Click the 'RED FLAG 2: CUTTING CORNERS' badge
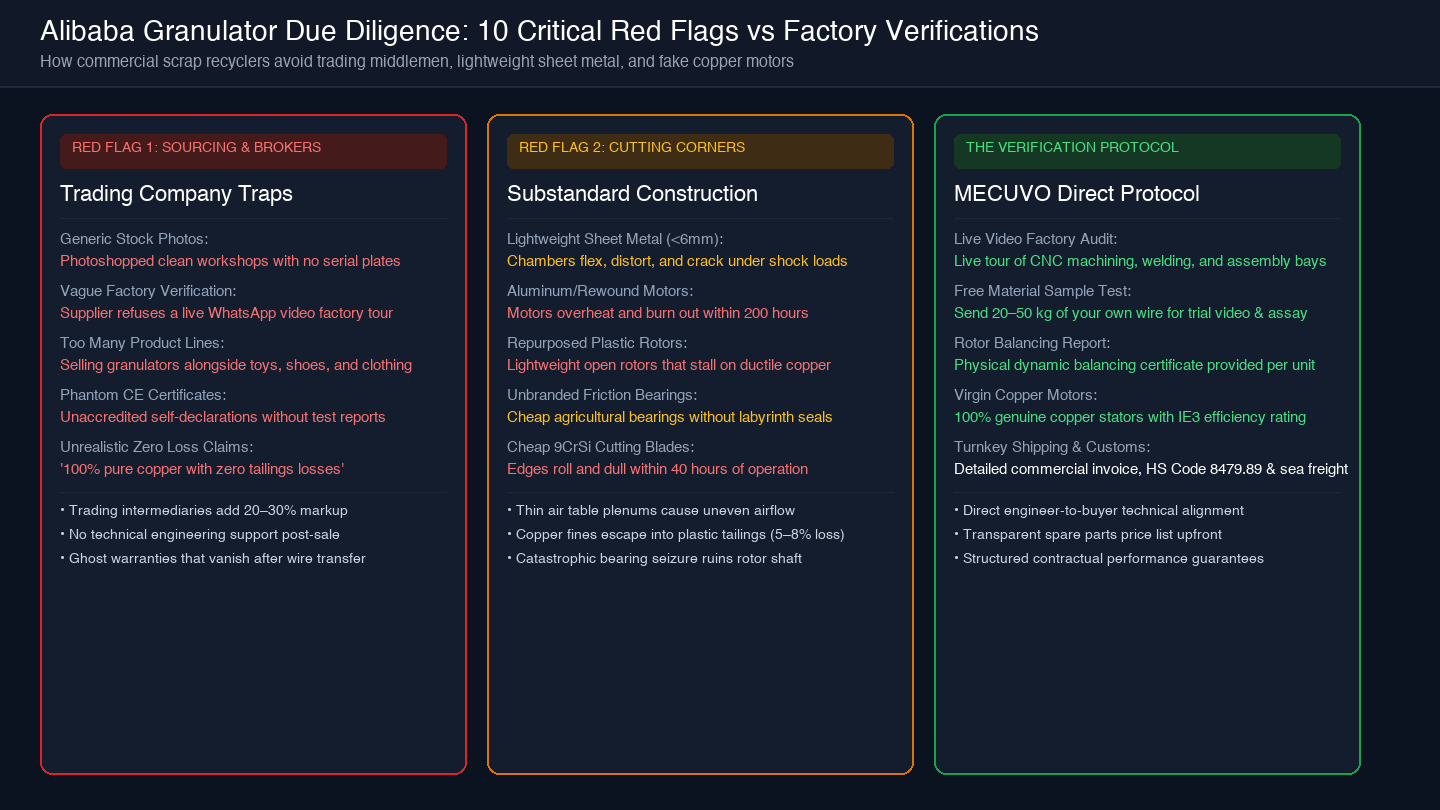This screenshot has width=1440, height=810. pyautogui.click(x=700, y=151)
